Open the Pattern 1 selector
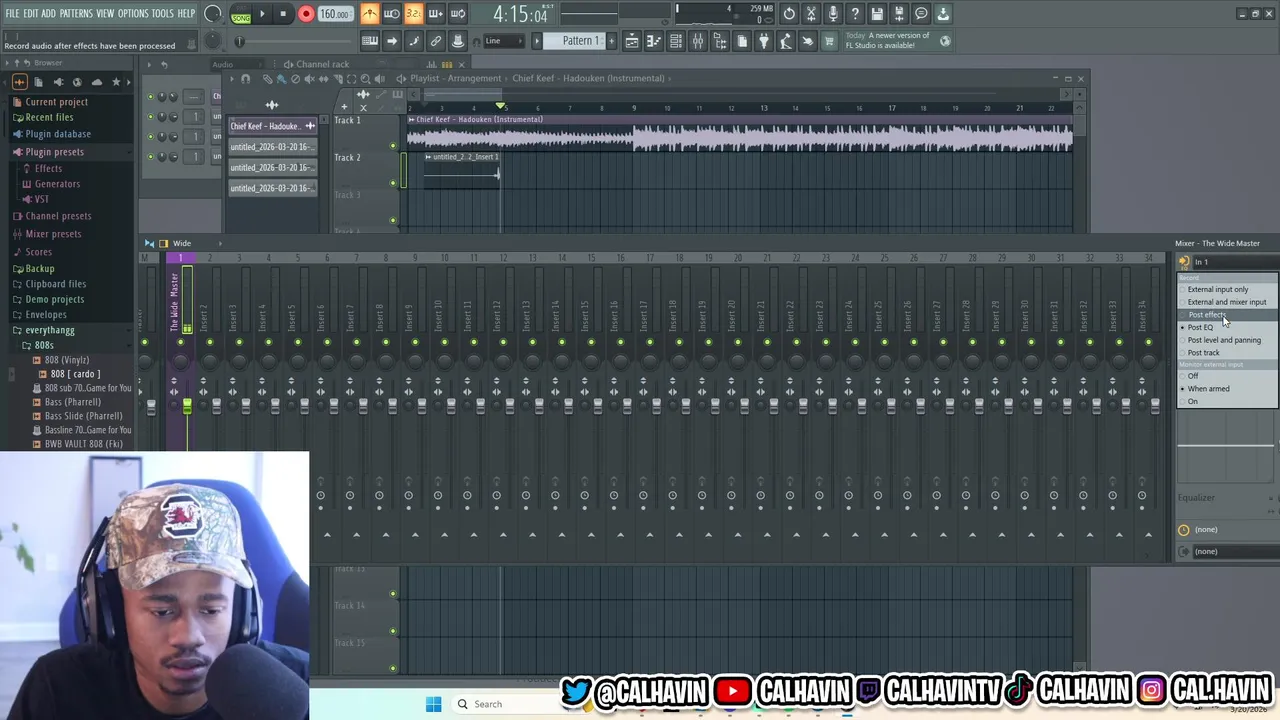This screenshot has height=720, width=1280. pyautogui.click(x=575, y=41)
